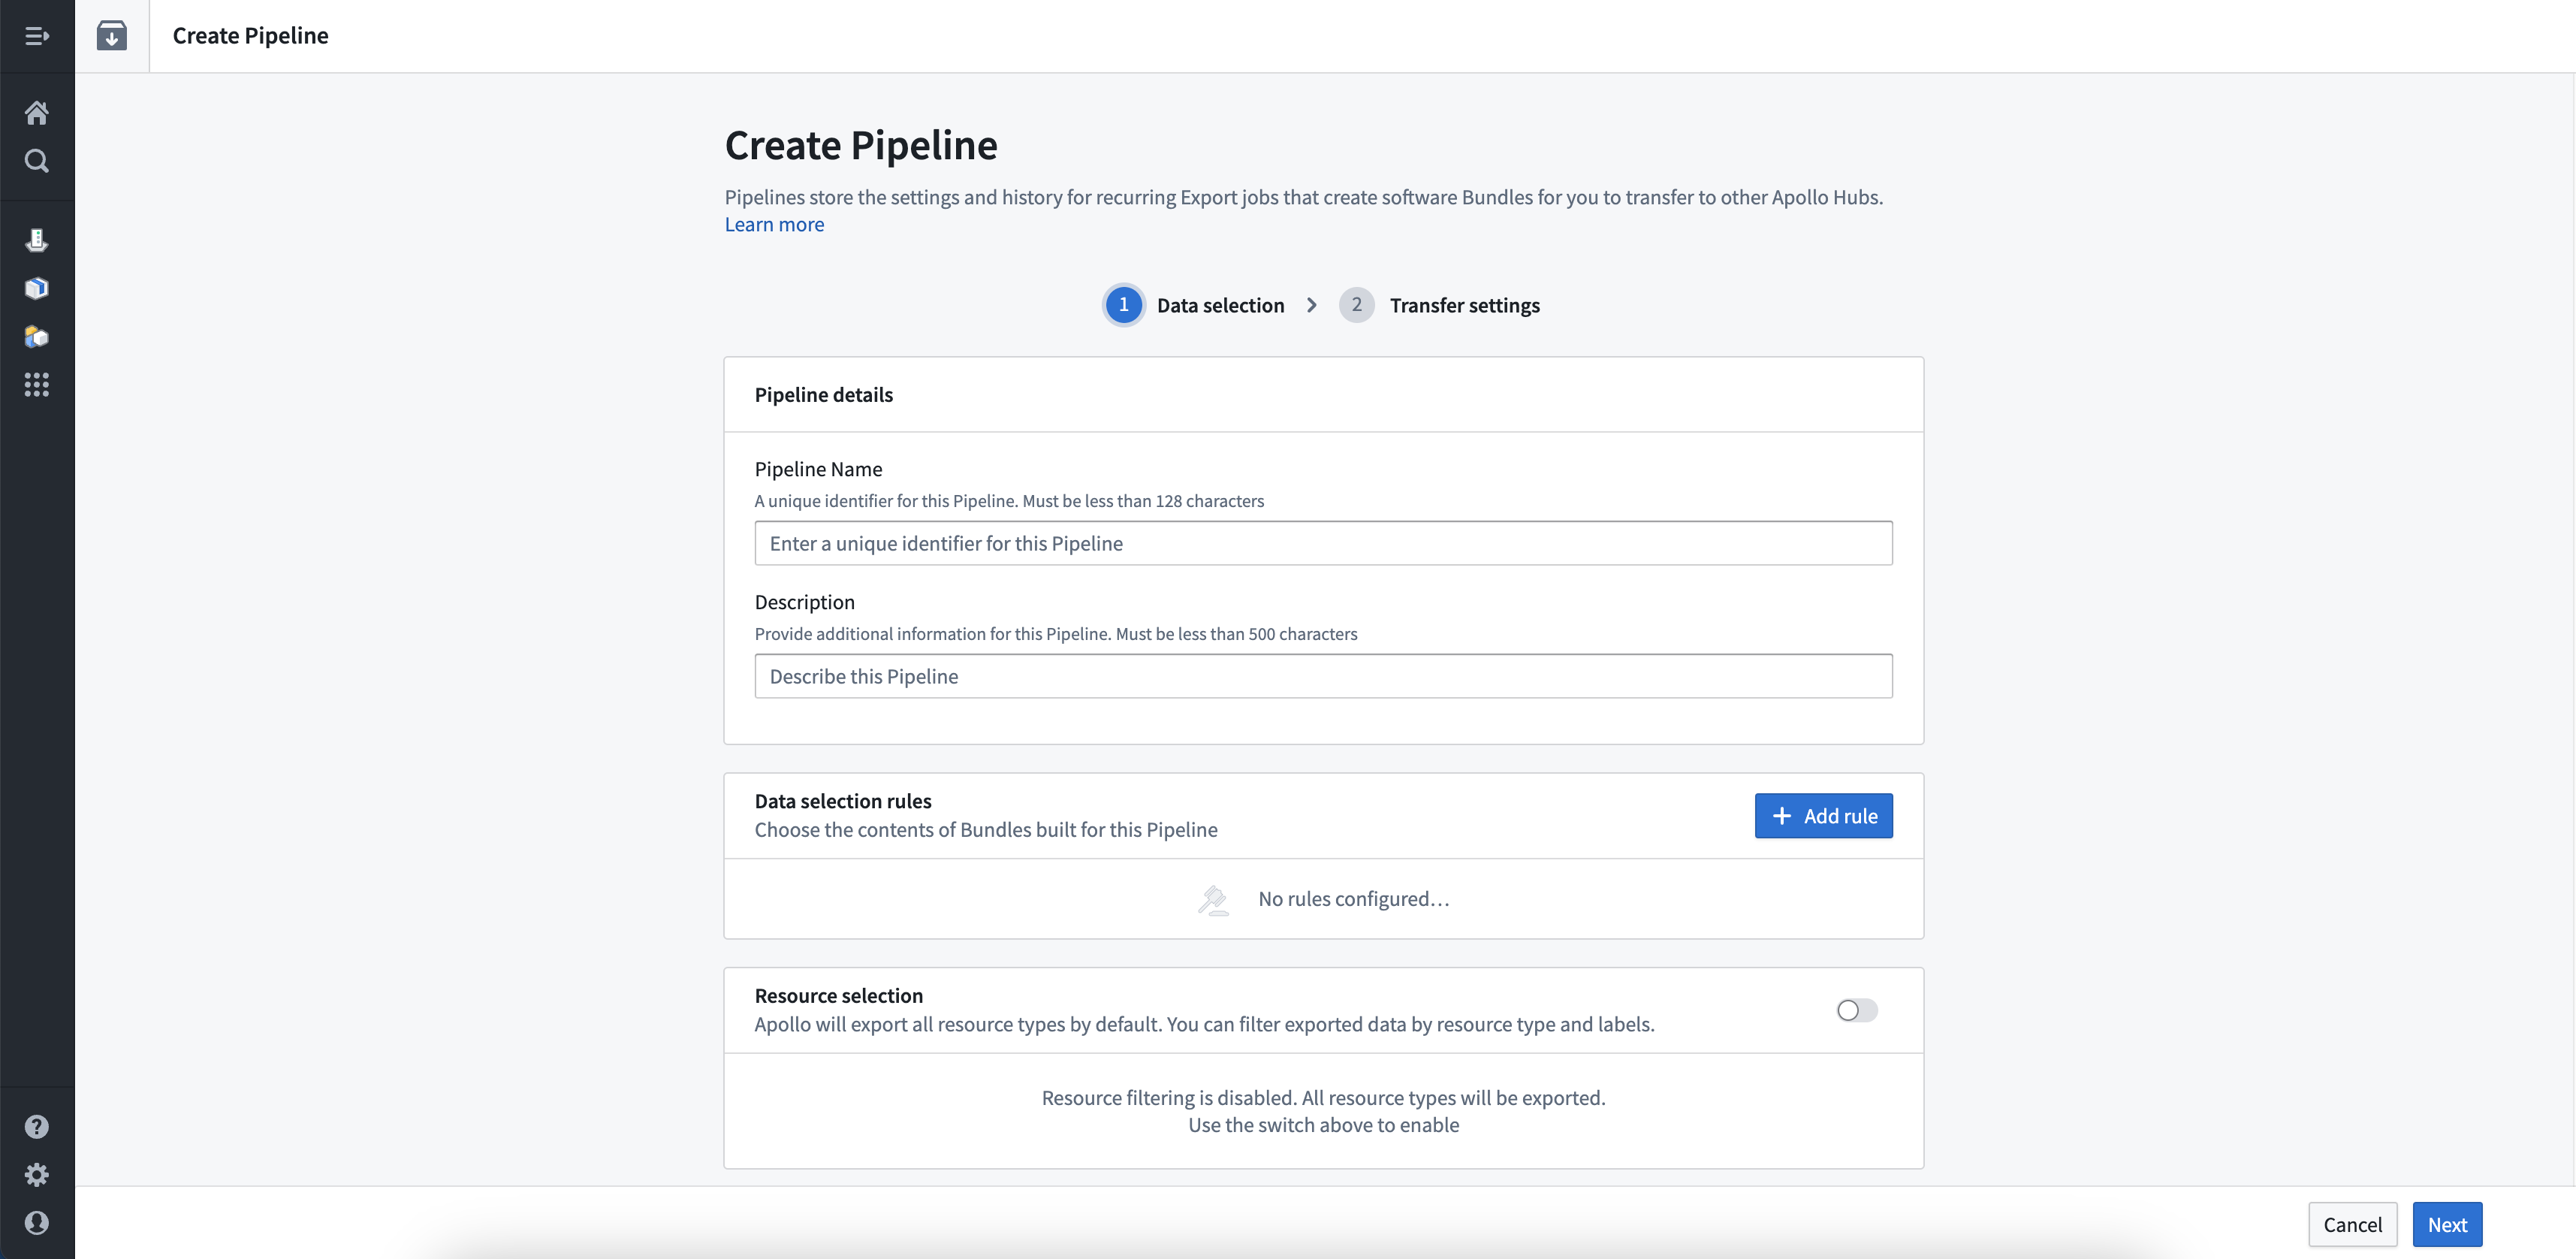The height and width of the screenshot is (1259, 2576).
Task: Click step number 2 circle
Action: click(x=1356, y=305)
